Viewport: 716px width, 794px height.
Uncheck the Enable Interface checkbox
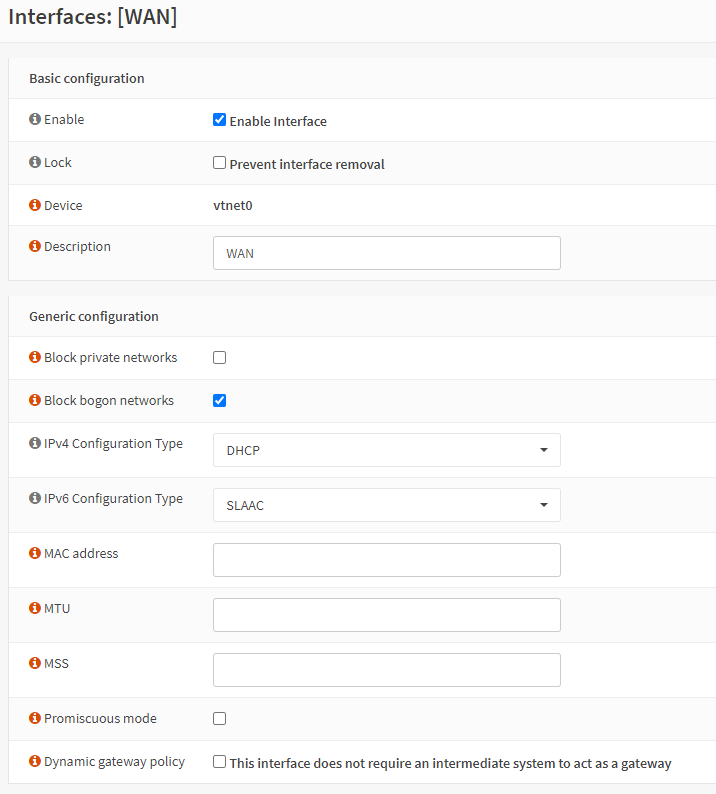[x=219, y=120]
